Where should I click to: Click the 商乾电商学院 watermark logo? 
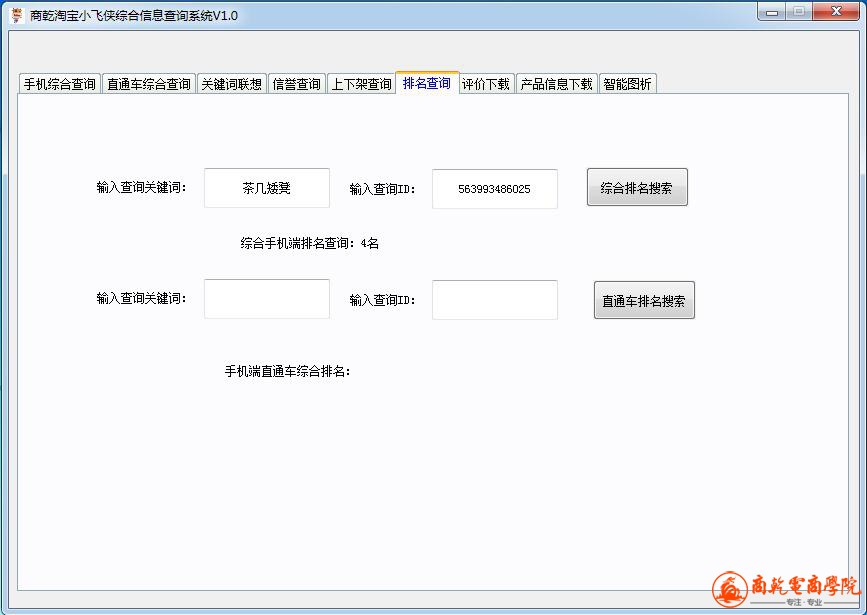click(784, 589)
